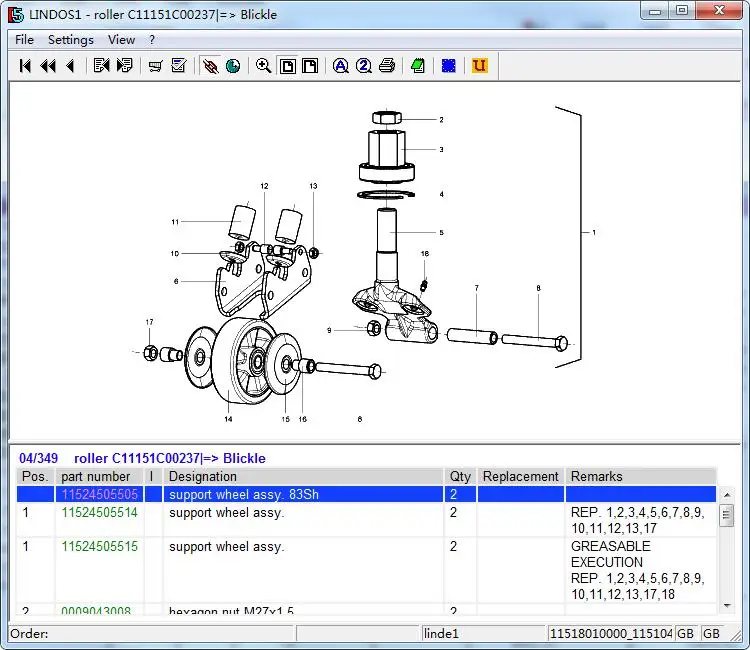The width and height of the screenshot is (750, 650).
Task: Click the parts list scroll up arrow
Action: point(727,495)
